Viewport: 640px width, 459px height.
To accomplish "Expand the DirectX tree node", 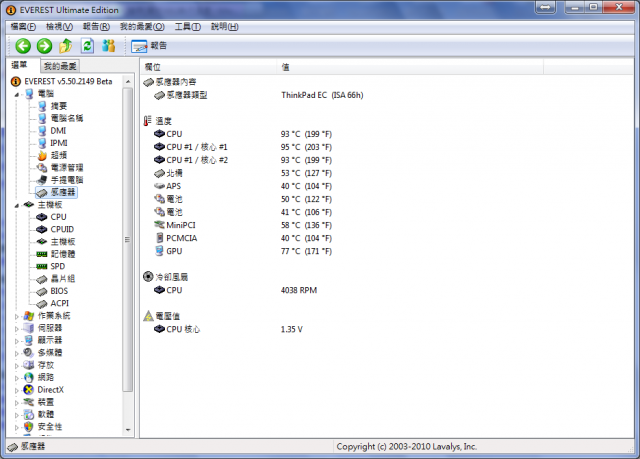I will tap(17, 390).
